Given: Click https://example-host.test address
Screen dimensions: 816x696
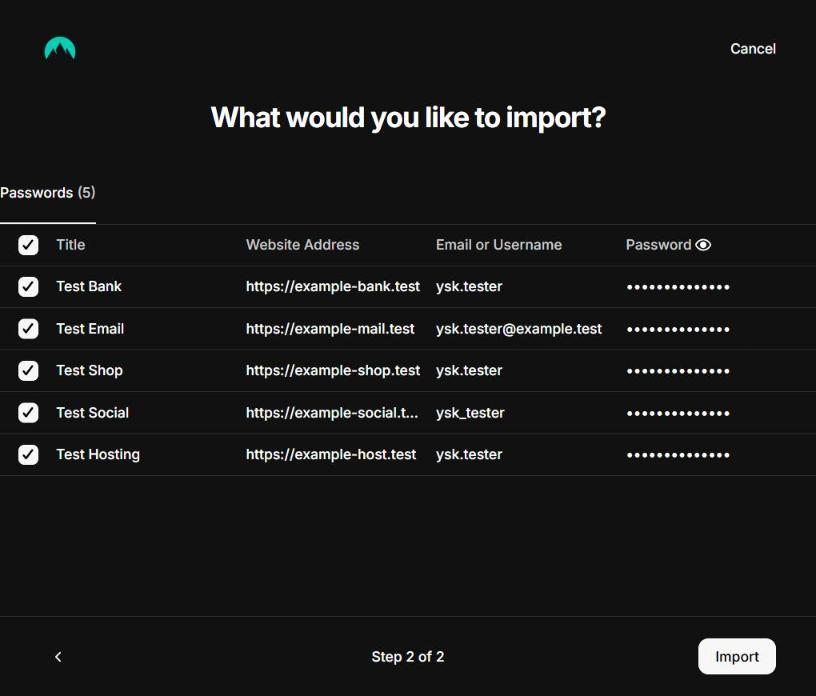Looking at the screenshot, I should coord(331,454).
